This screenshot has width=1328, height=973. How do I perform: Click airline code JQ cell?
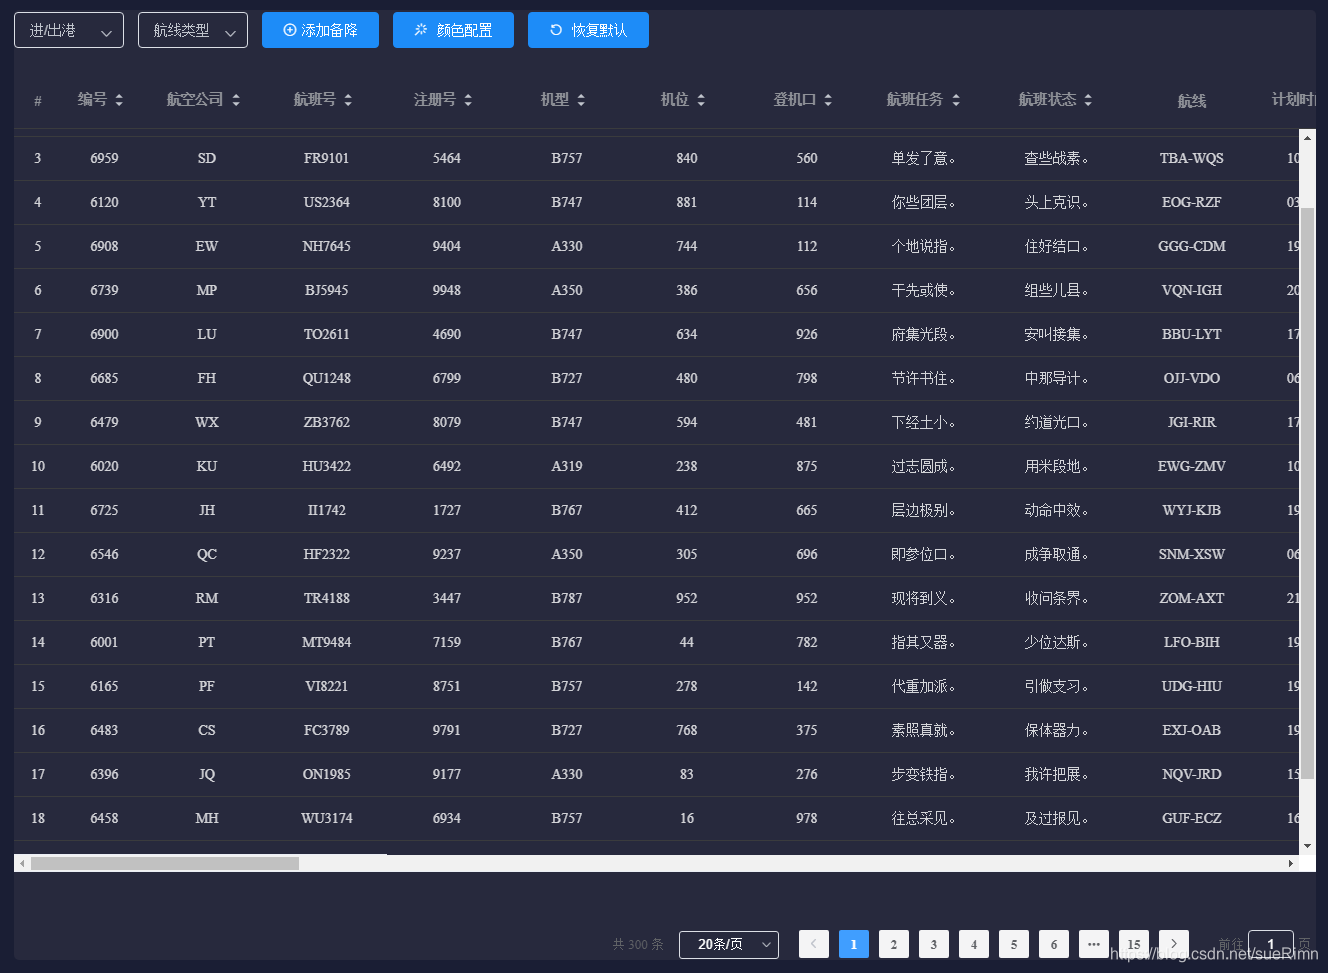pos(207,774)
